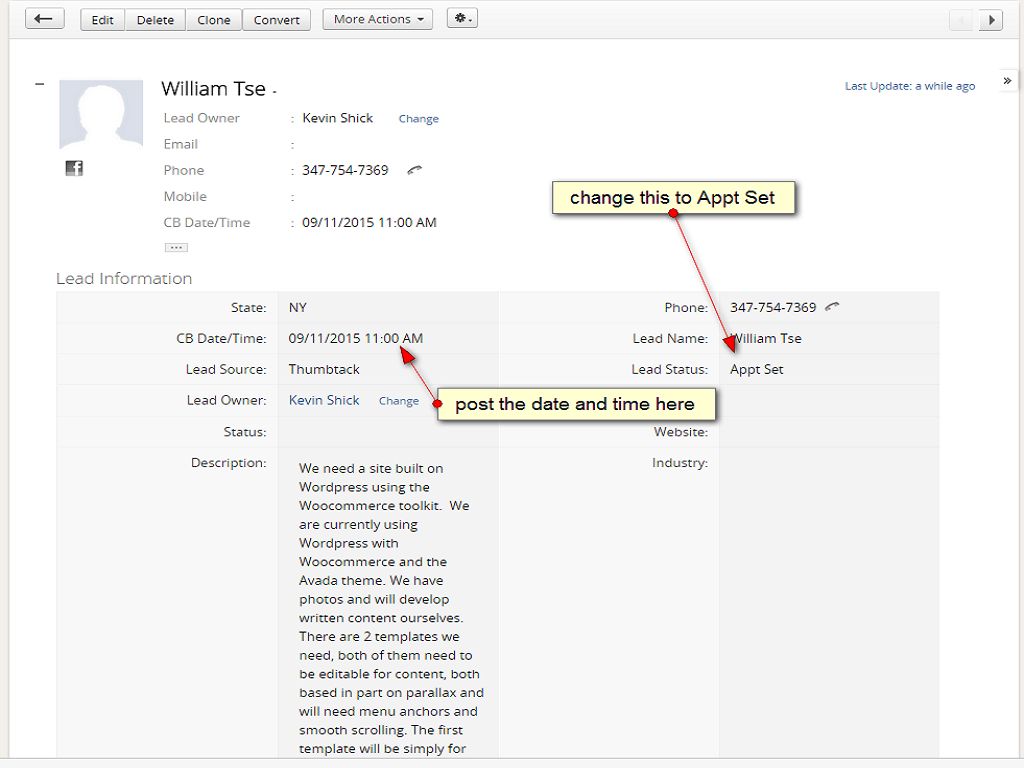The image size is (1024, 768).
Task: Click the Facebook icon under photo
Action: coord(74,168)
